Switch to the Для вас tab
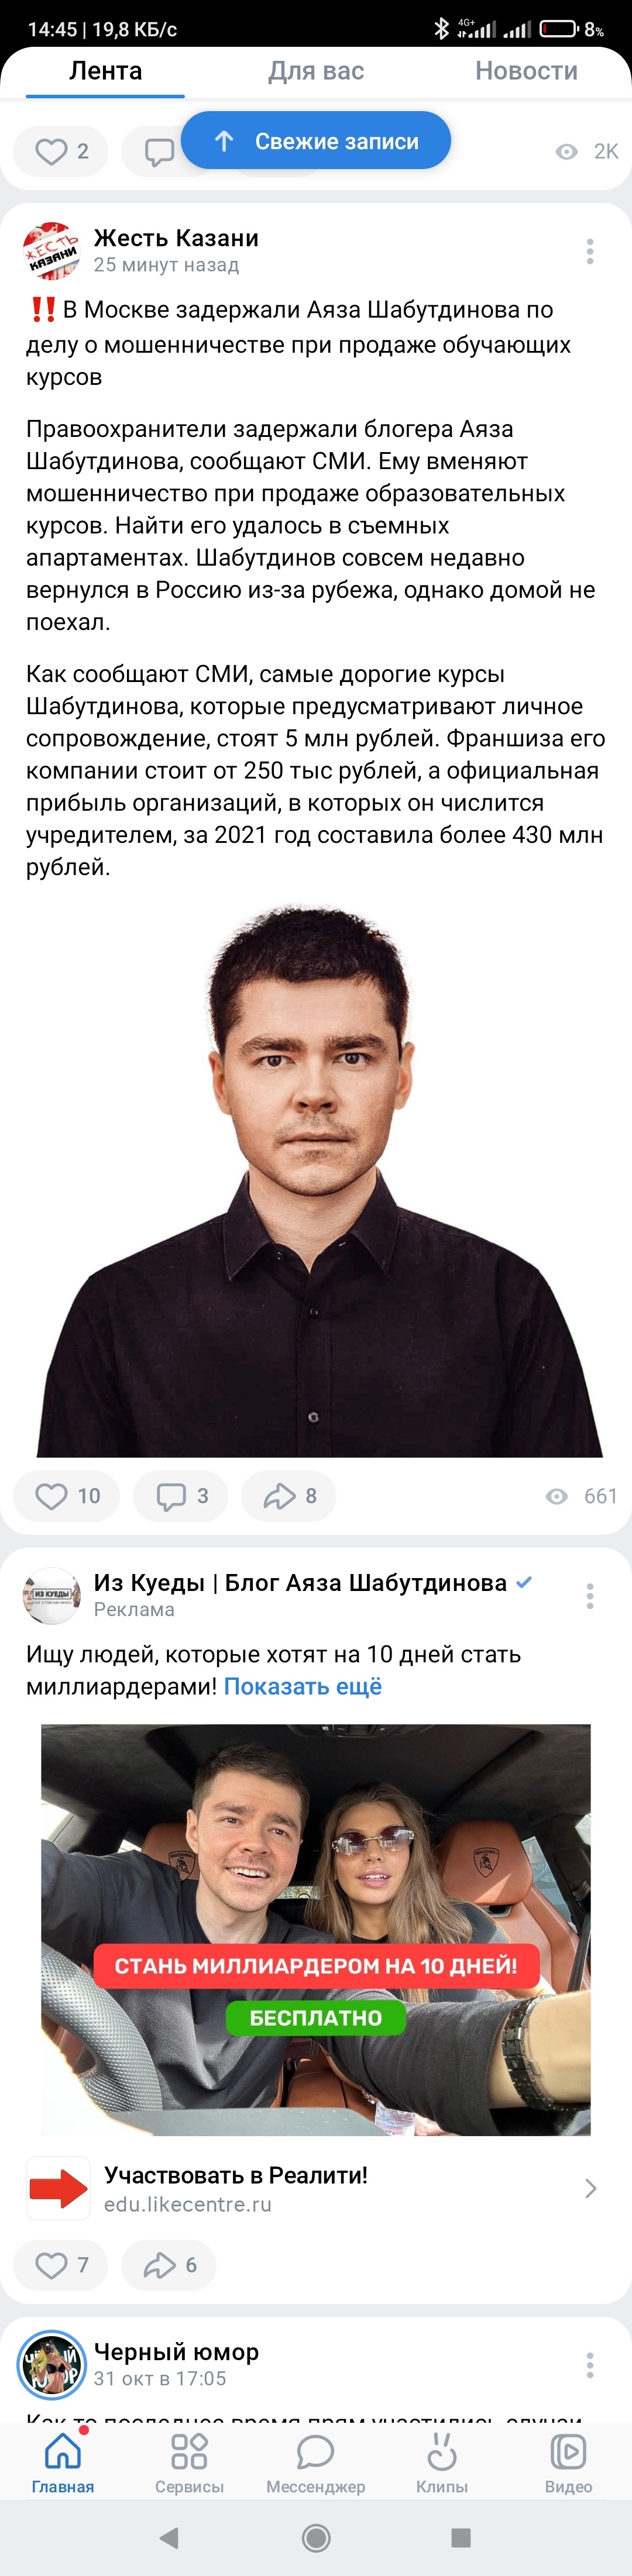This screenshot has height=2576, width=632. click(316, 71)
